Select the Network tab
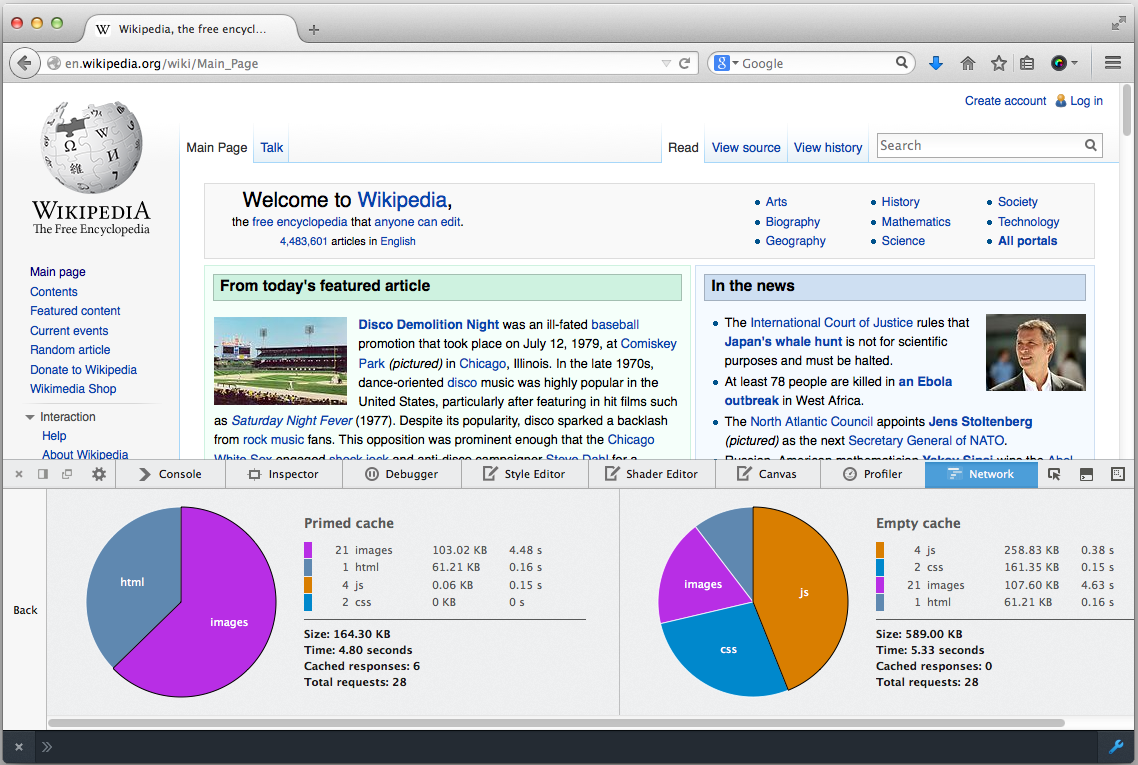This screenshot has height=765, width=1138. (981, 474)
